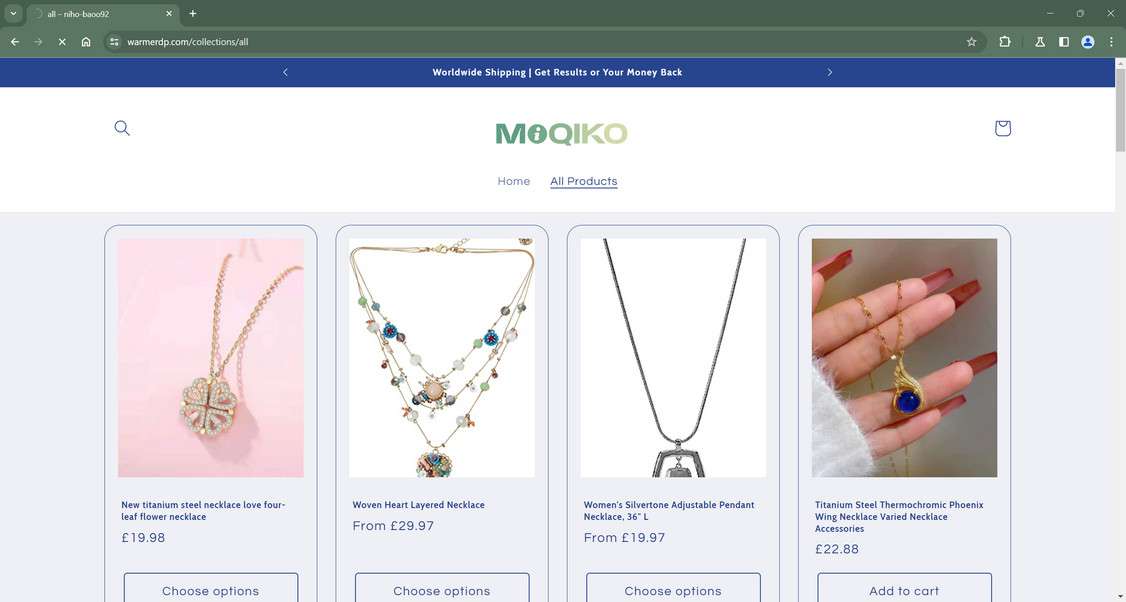The height and width of the screenshot is (602, 1126).
Task: Add the Phoenix Wing Necklace to cart
Action: coord(904,588)
